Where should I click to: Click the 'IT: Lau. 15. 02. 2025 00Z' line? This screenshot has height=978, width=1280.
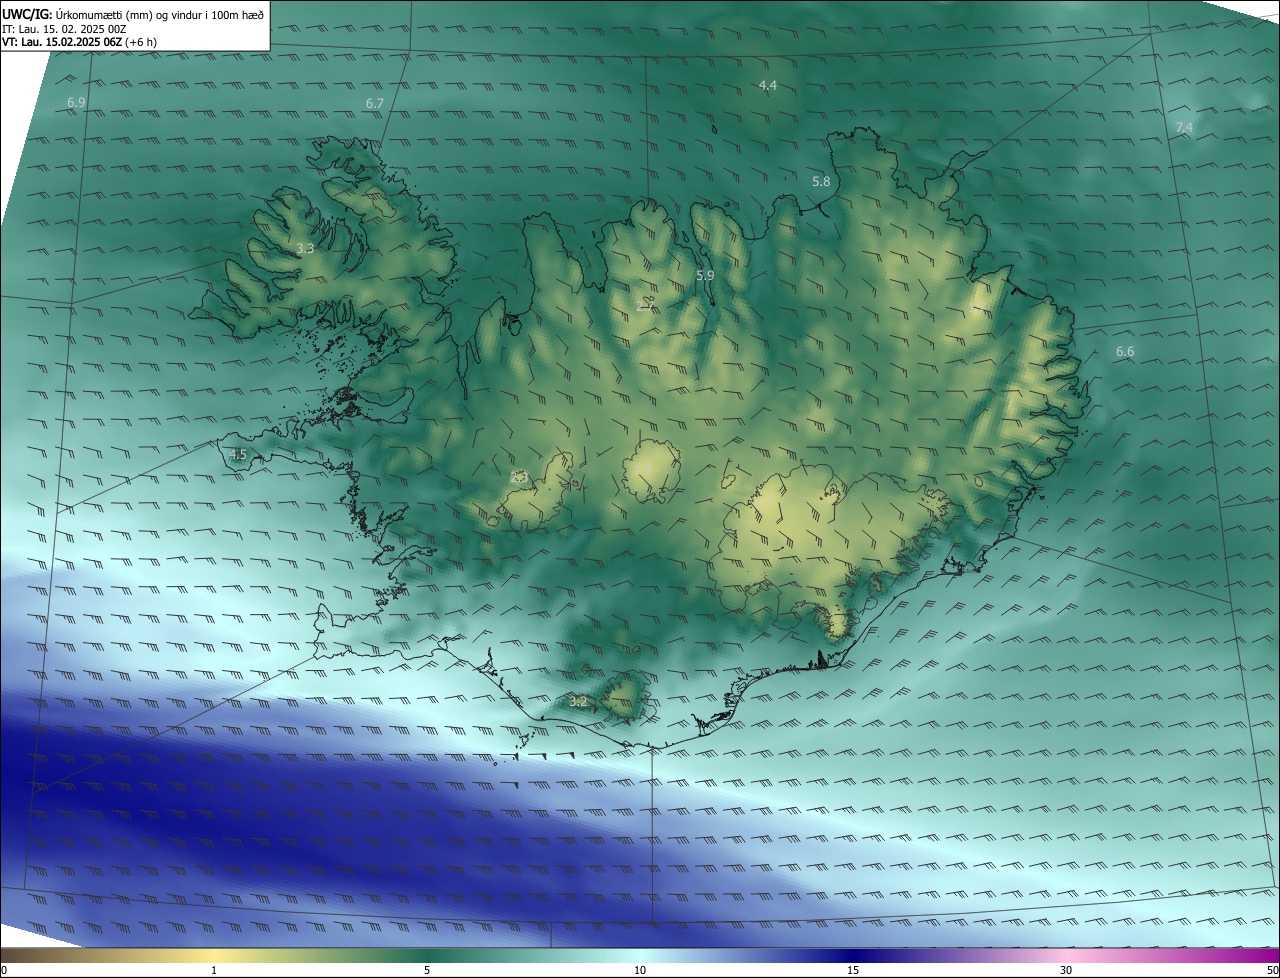click(63, 28)
